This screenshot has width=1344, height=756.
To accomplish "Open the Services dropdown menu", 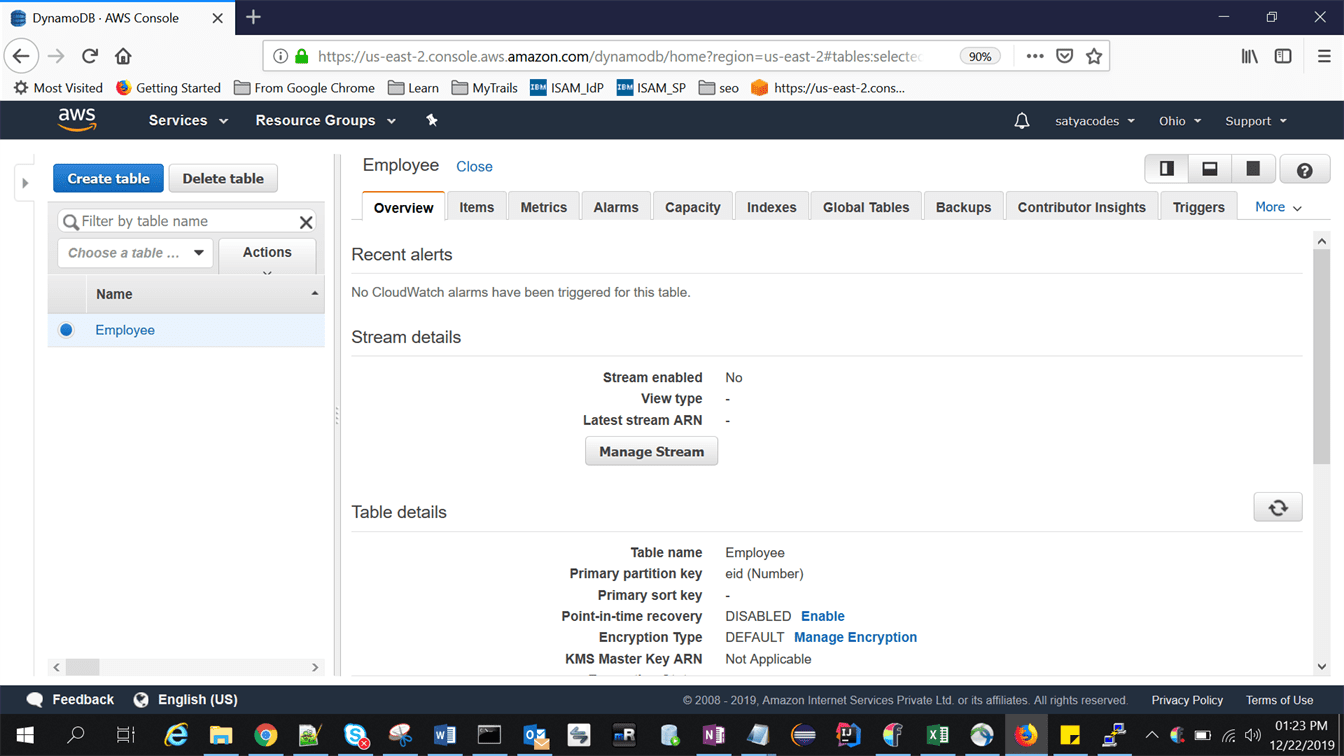I will [x=188, y=120].
